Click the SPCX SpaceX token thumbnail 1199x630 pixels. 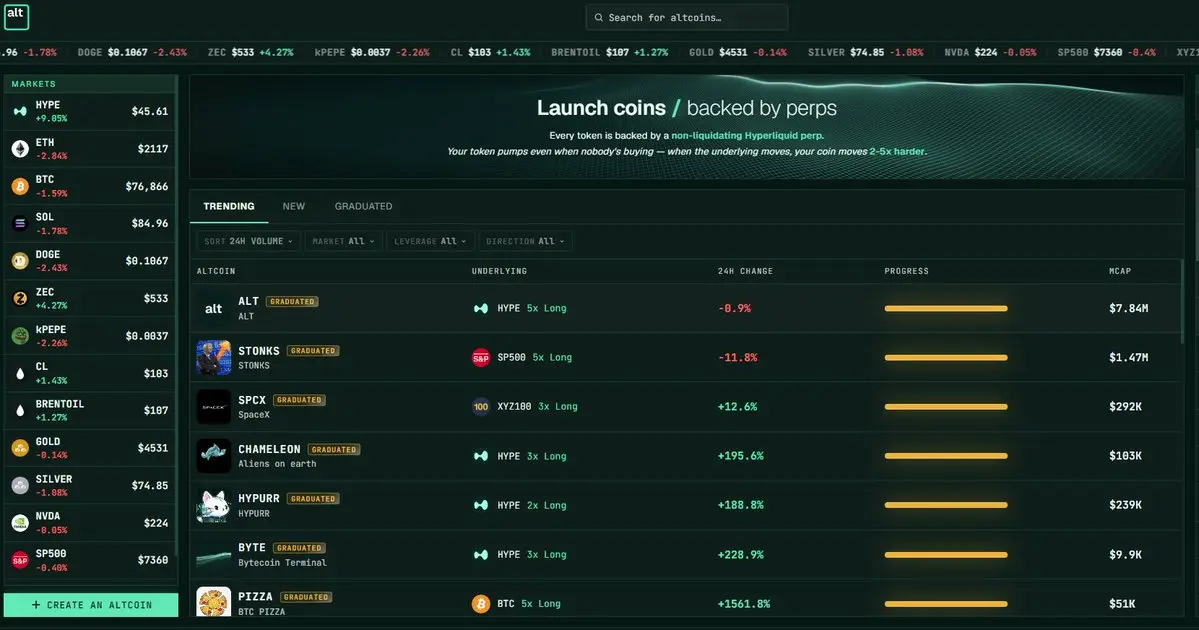pyautogui.click(x=213, y=407)
